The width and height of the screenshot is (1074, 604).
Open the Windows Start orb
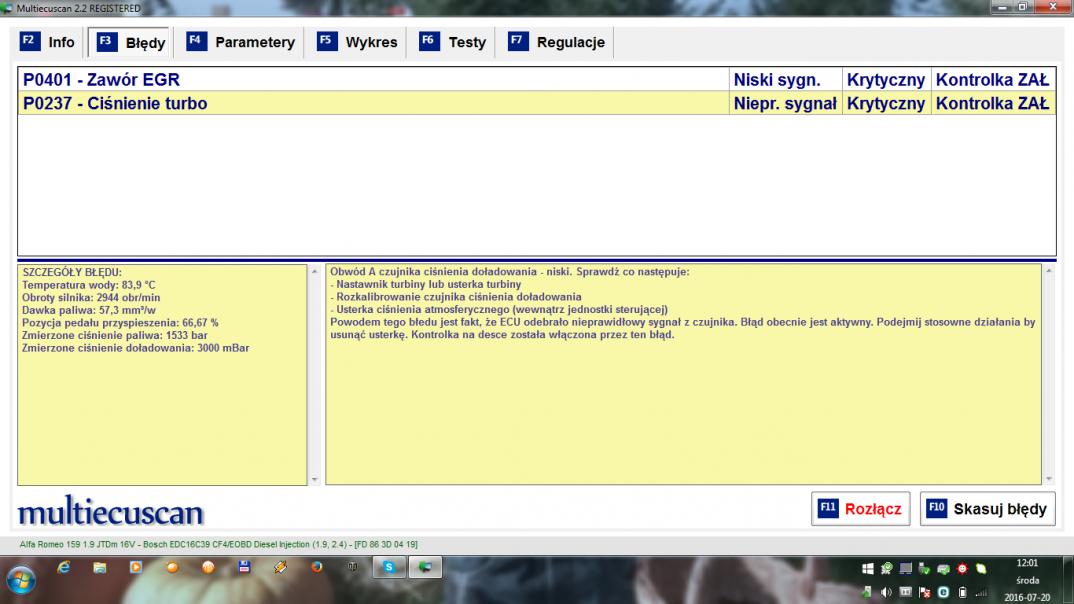tap(21, 581)
